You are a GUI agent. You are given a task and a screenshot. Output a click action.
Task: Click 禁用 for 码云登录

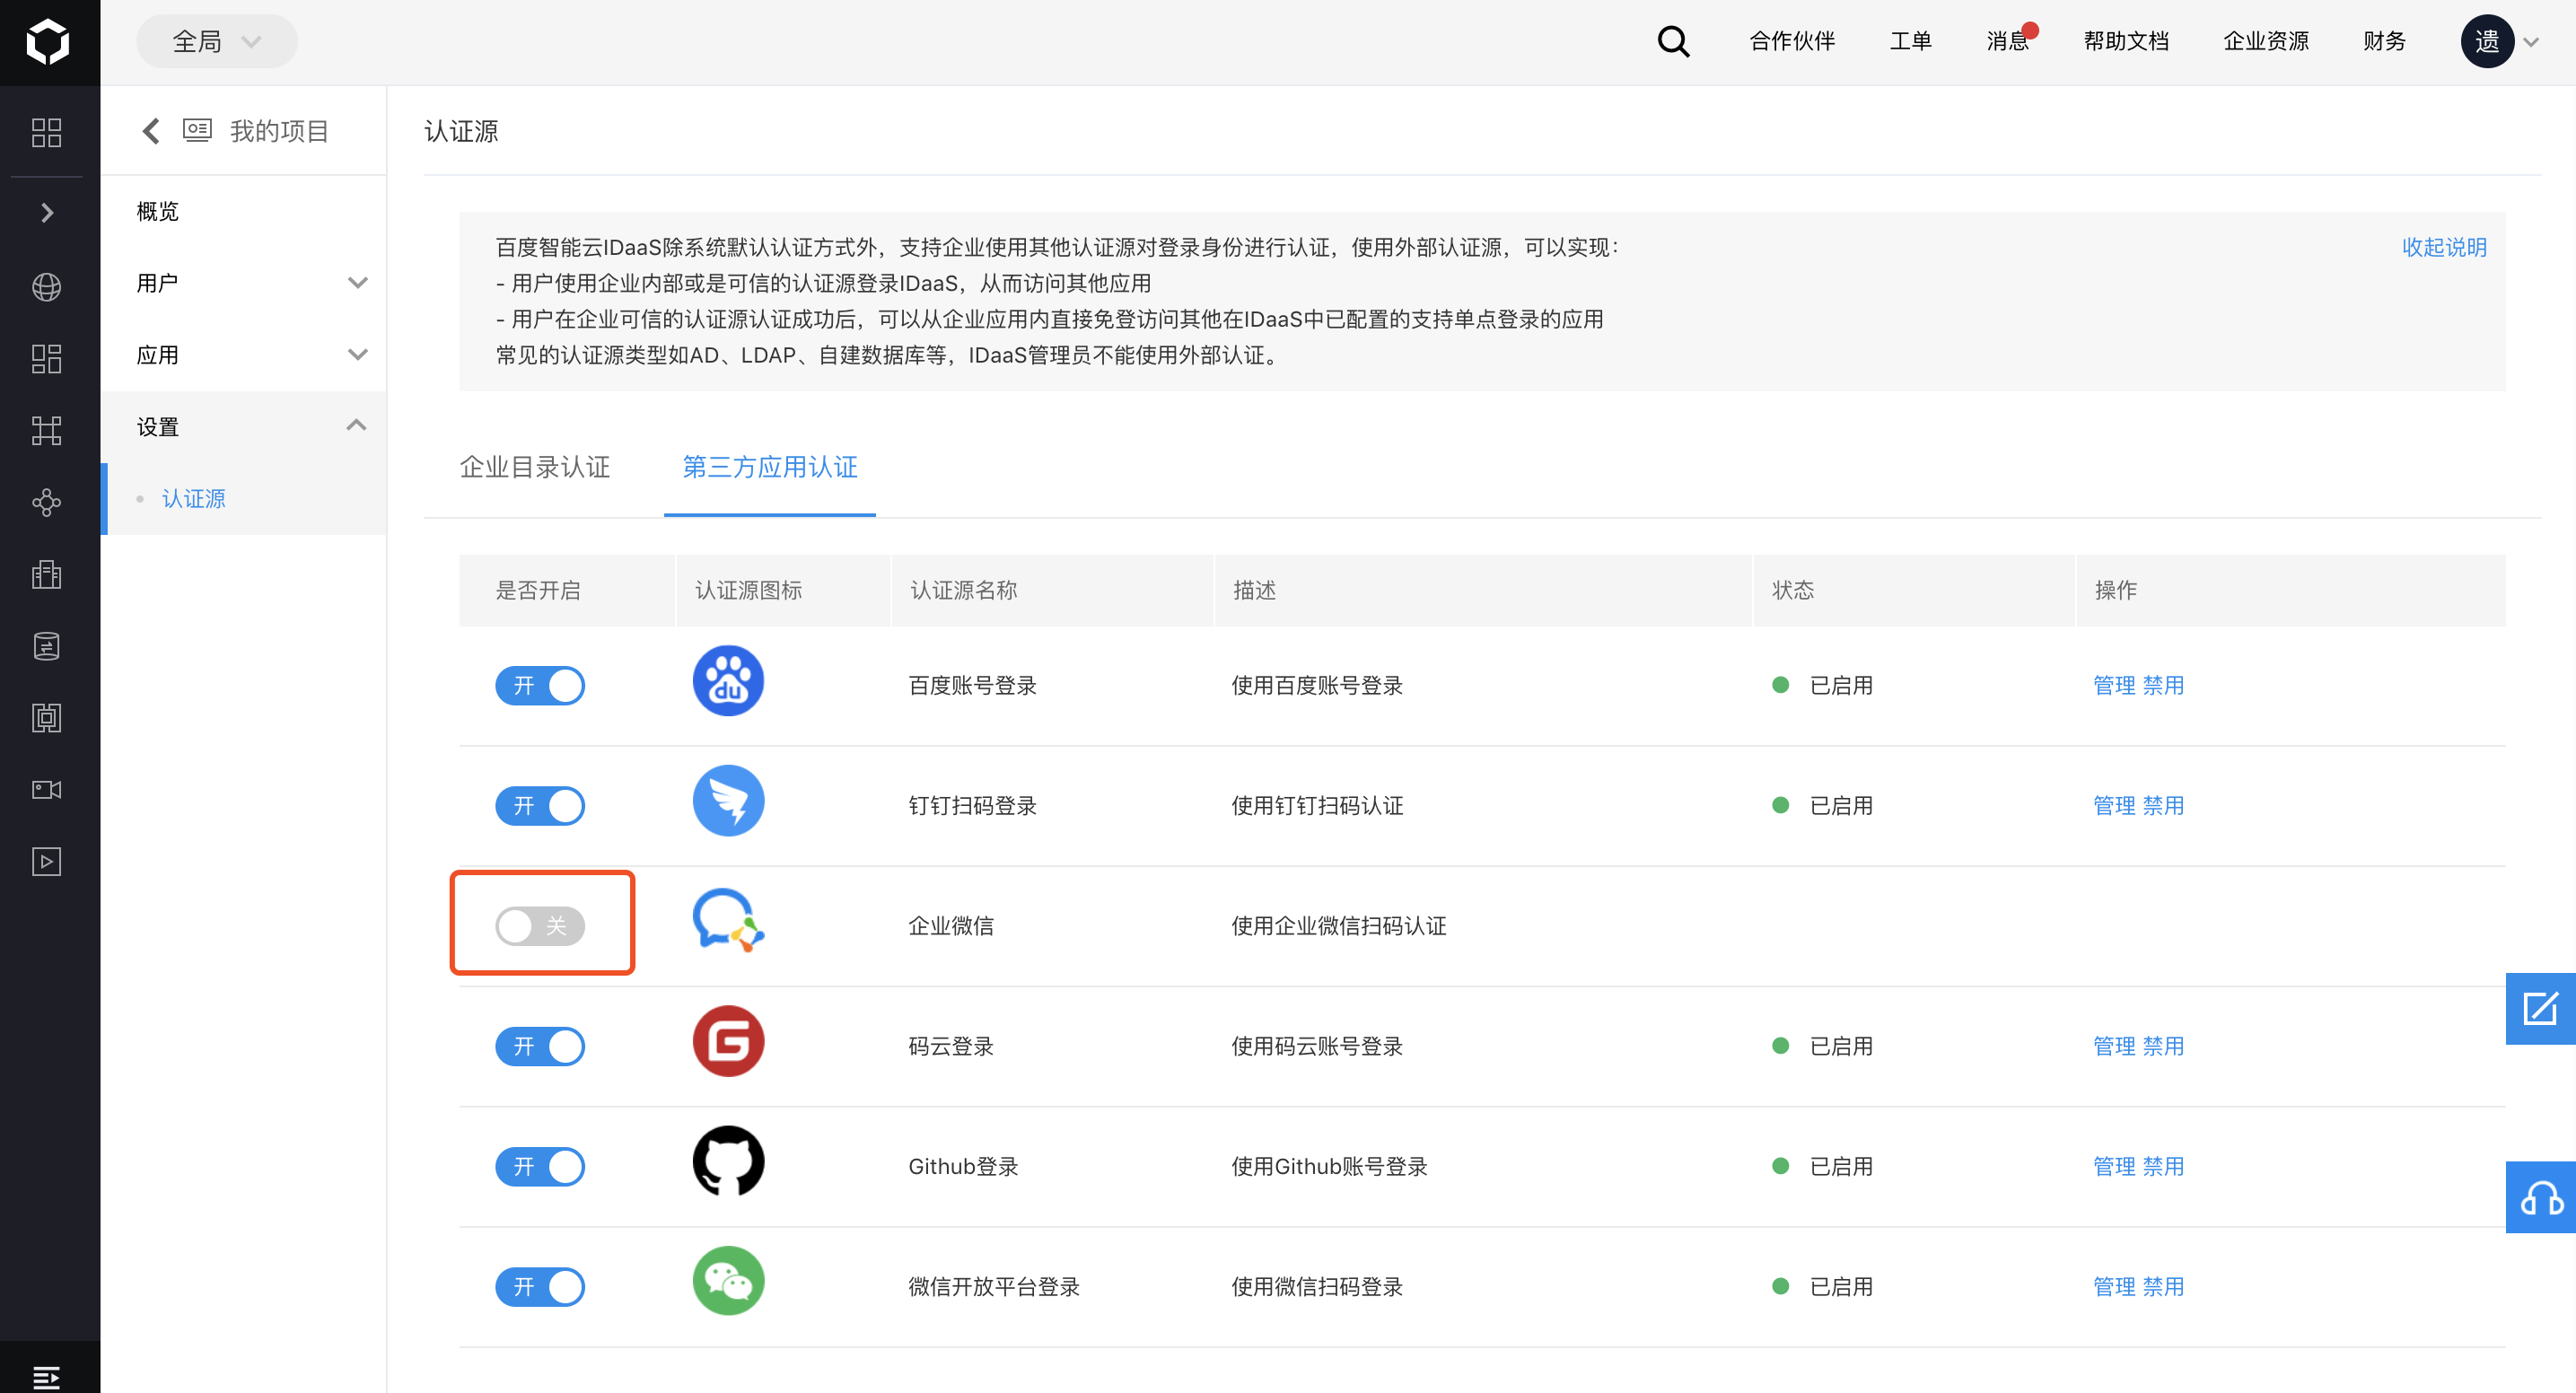pyautogui.click(x=2163, y=1046)
